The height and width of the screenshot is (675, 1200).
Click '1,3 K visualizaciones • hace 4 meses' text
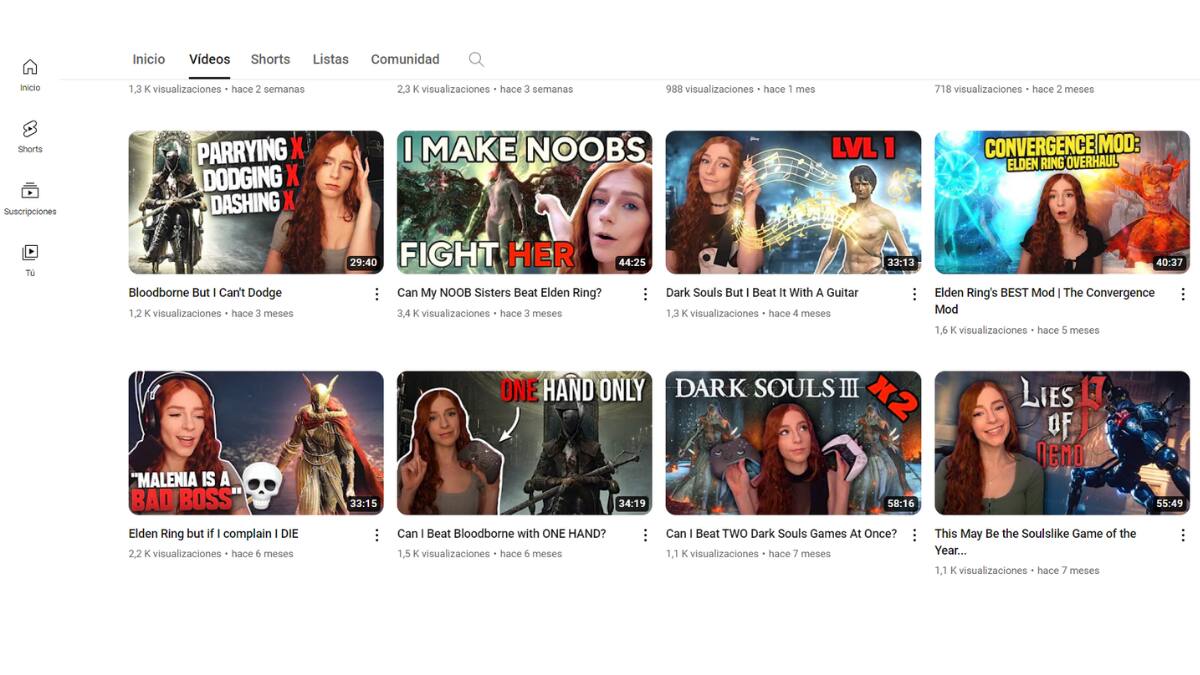point(748,314)
